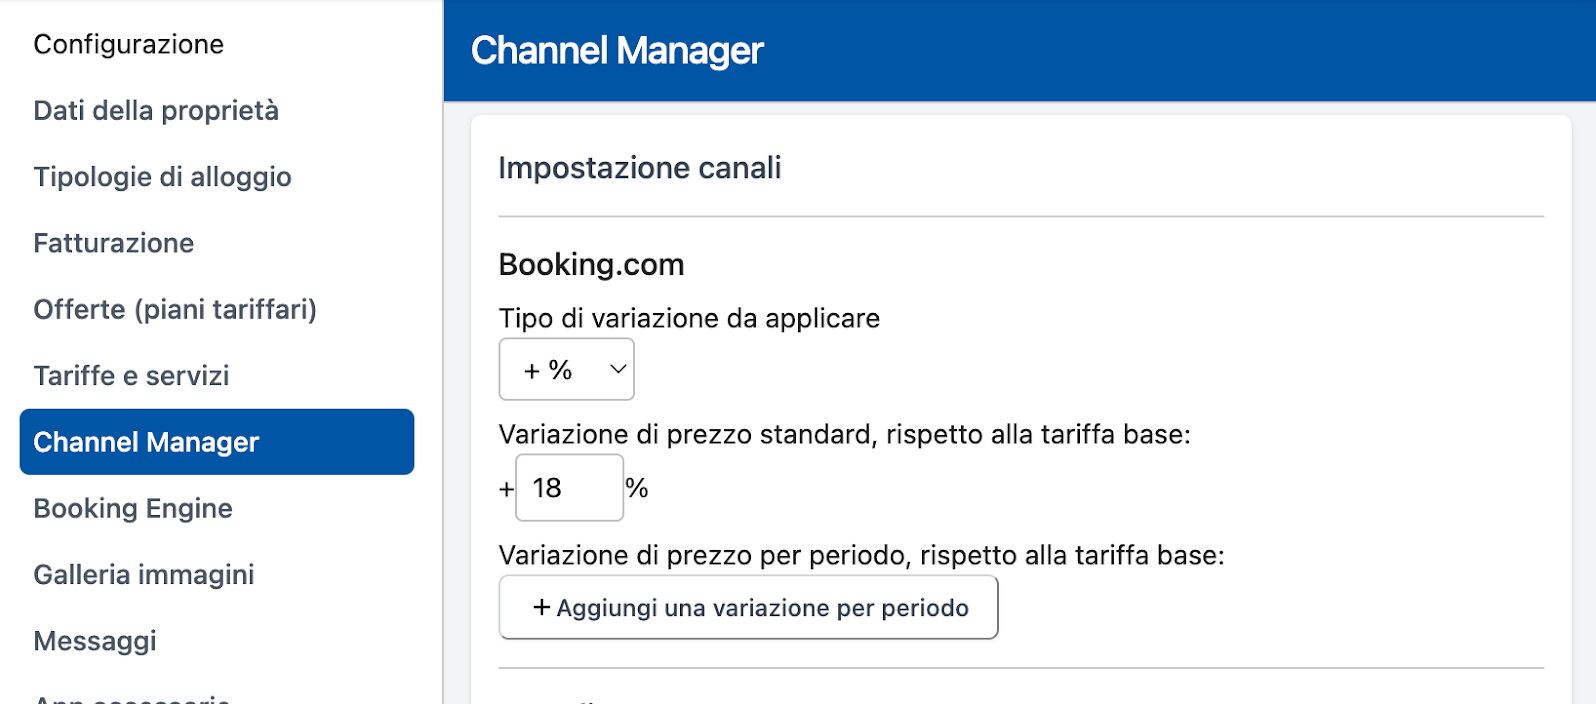The height and width of the screenshot is (704, 1596).
Task: Click the plus icon on Aggiungi button
Action: coord(541,608)
